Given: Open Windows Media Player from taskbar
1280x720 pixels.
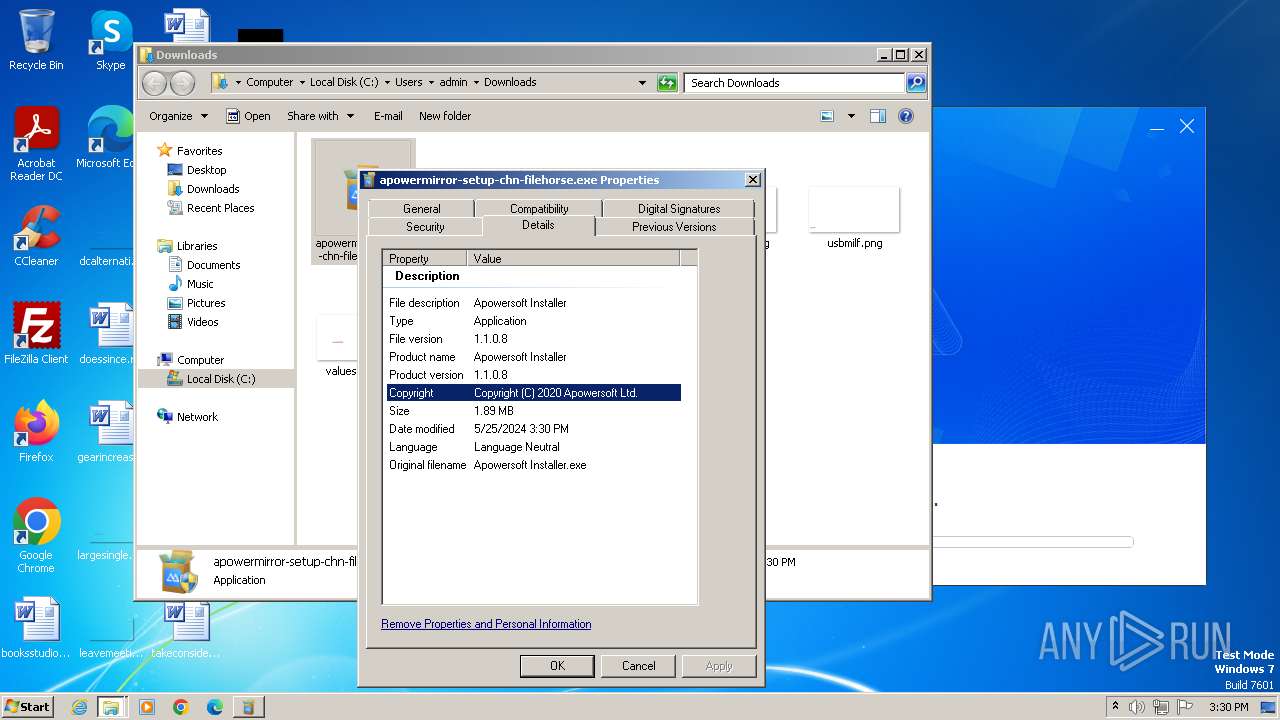Looking at the screenshot, I should coord(147,707).
